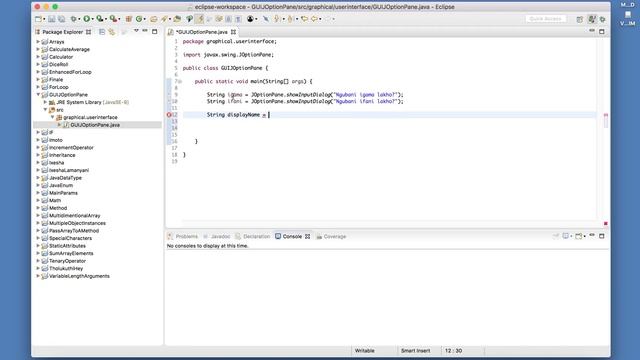Collapse main method fold marker at line 7
Screen dimensions: 640x360
click(180, 82)
